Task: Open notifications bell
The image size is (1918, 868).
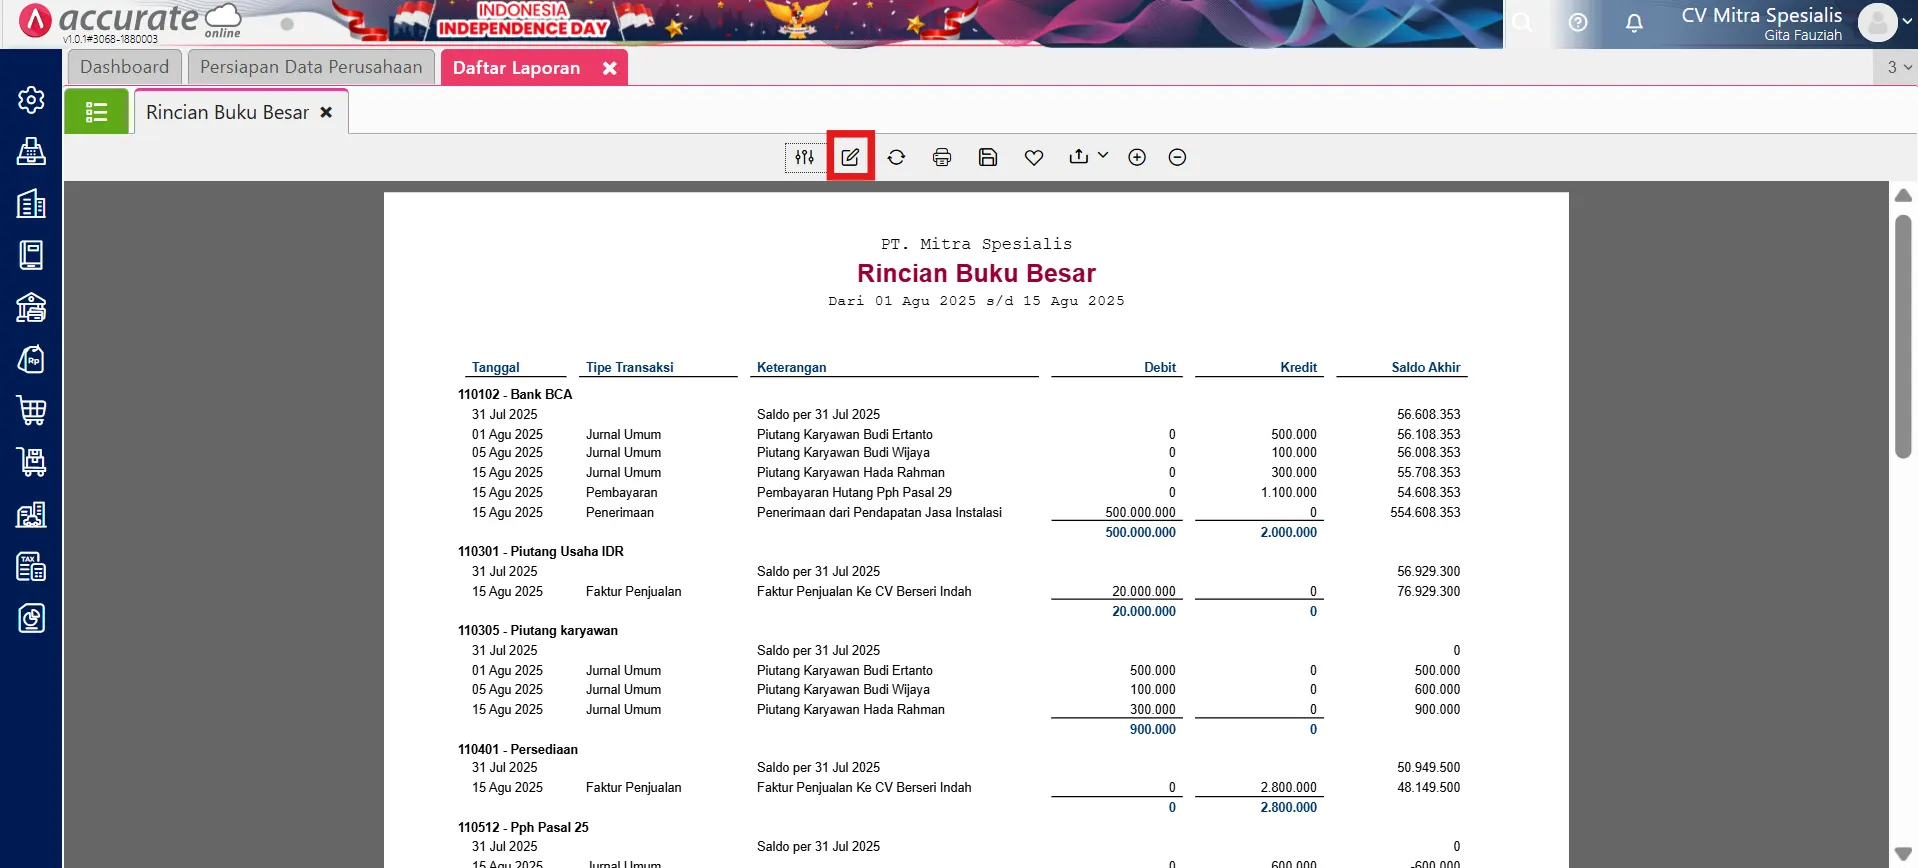Action: point(1634,22)
